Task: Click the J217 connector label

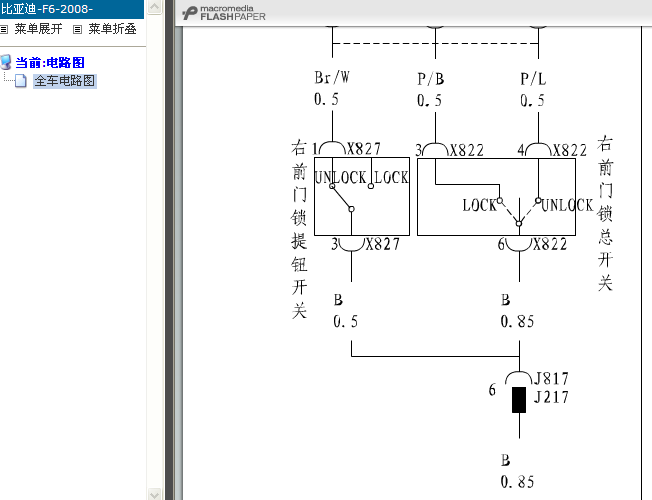Action: 551,397
